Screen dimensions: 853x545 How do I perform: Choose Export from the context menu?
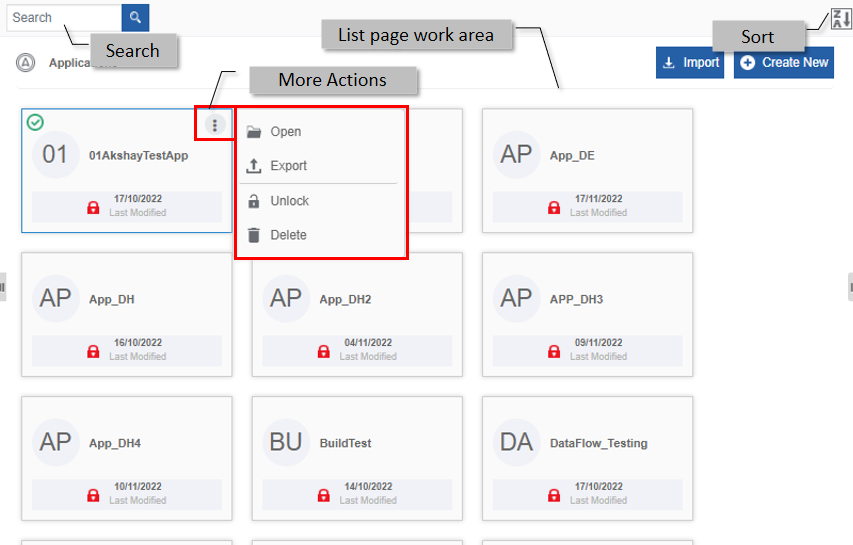pos(318,165)
